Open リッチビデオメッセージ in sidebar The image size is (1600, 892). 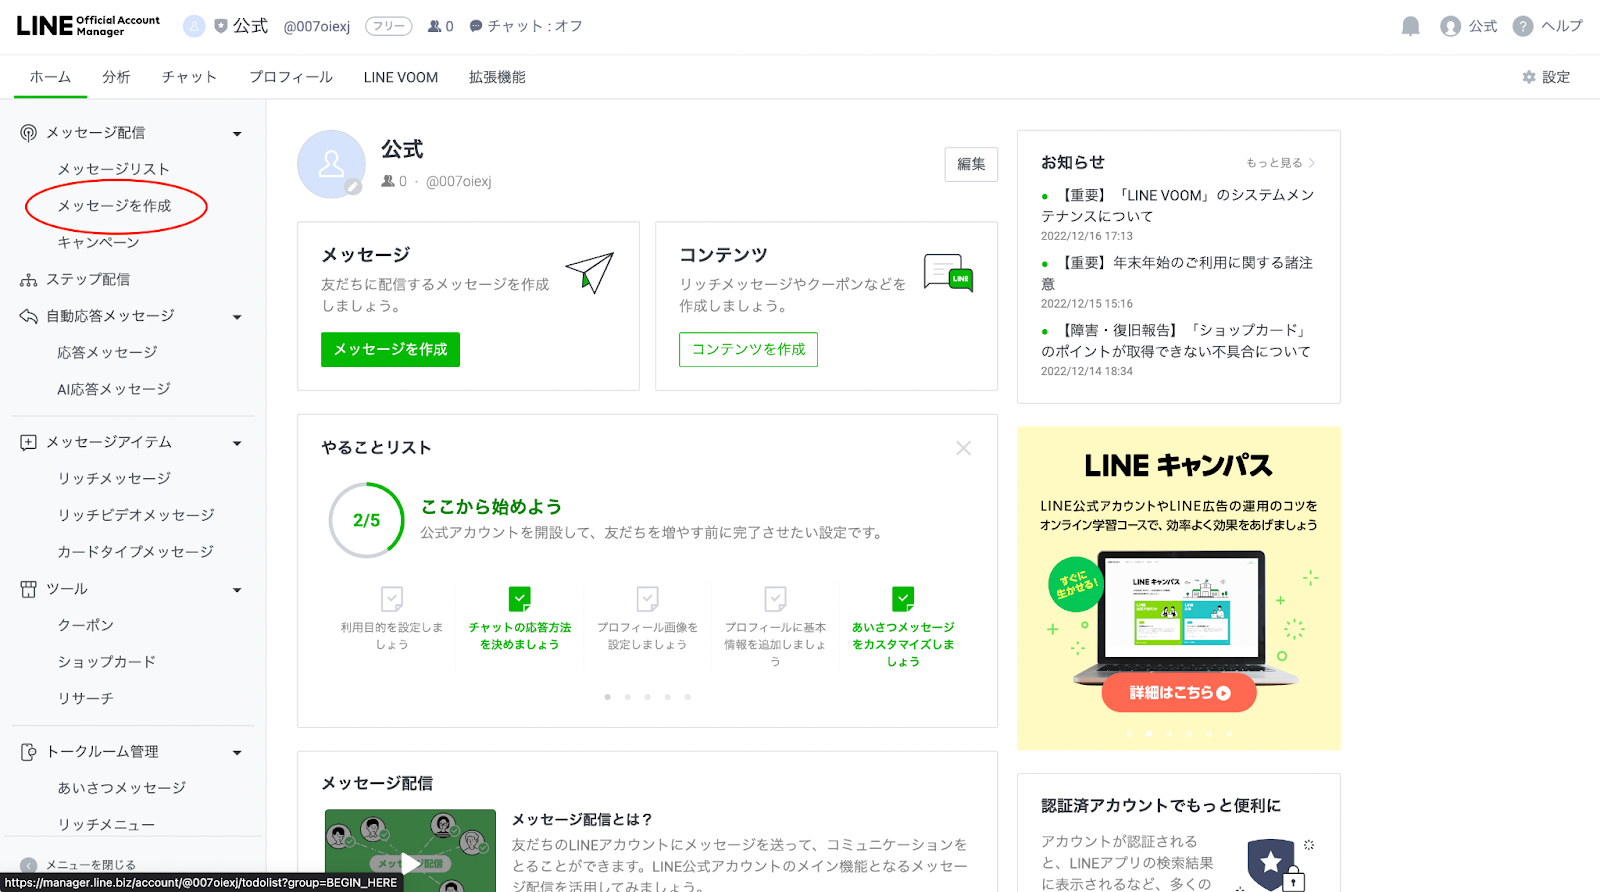(x=136, y=516)
